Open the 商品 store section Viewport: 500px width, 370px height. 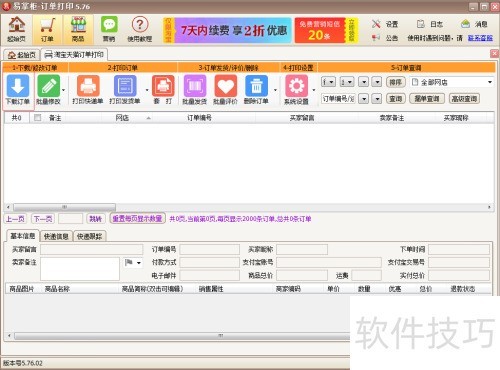coord(78,29)
